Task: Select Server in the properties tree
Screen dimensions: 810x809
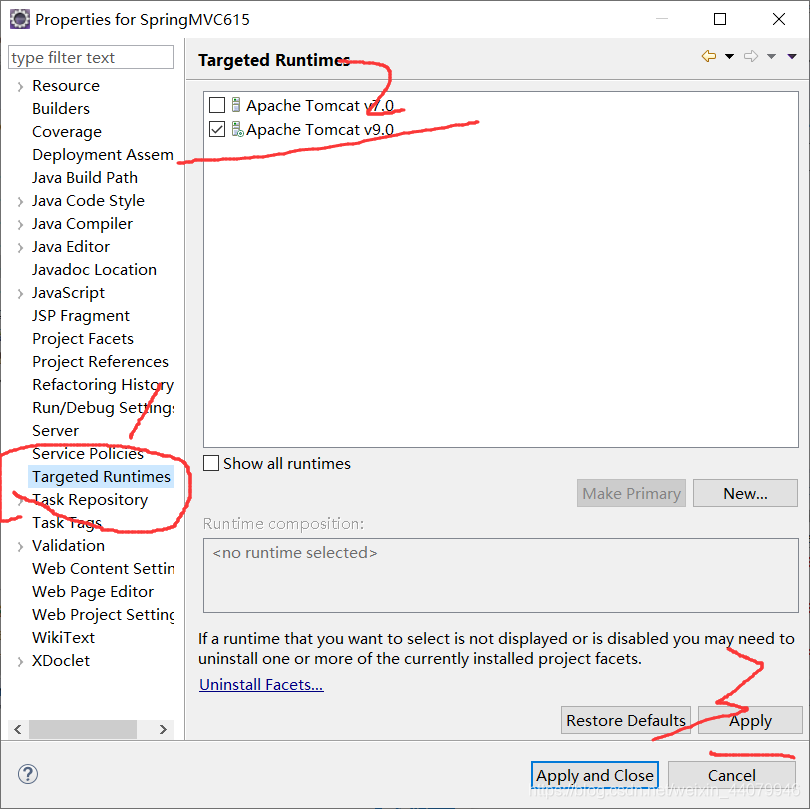Action: coord(55,430)
